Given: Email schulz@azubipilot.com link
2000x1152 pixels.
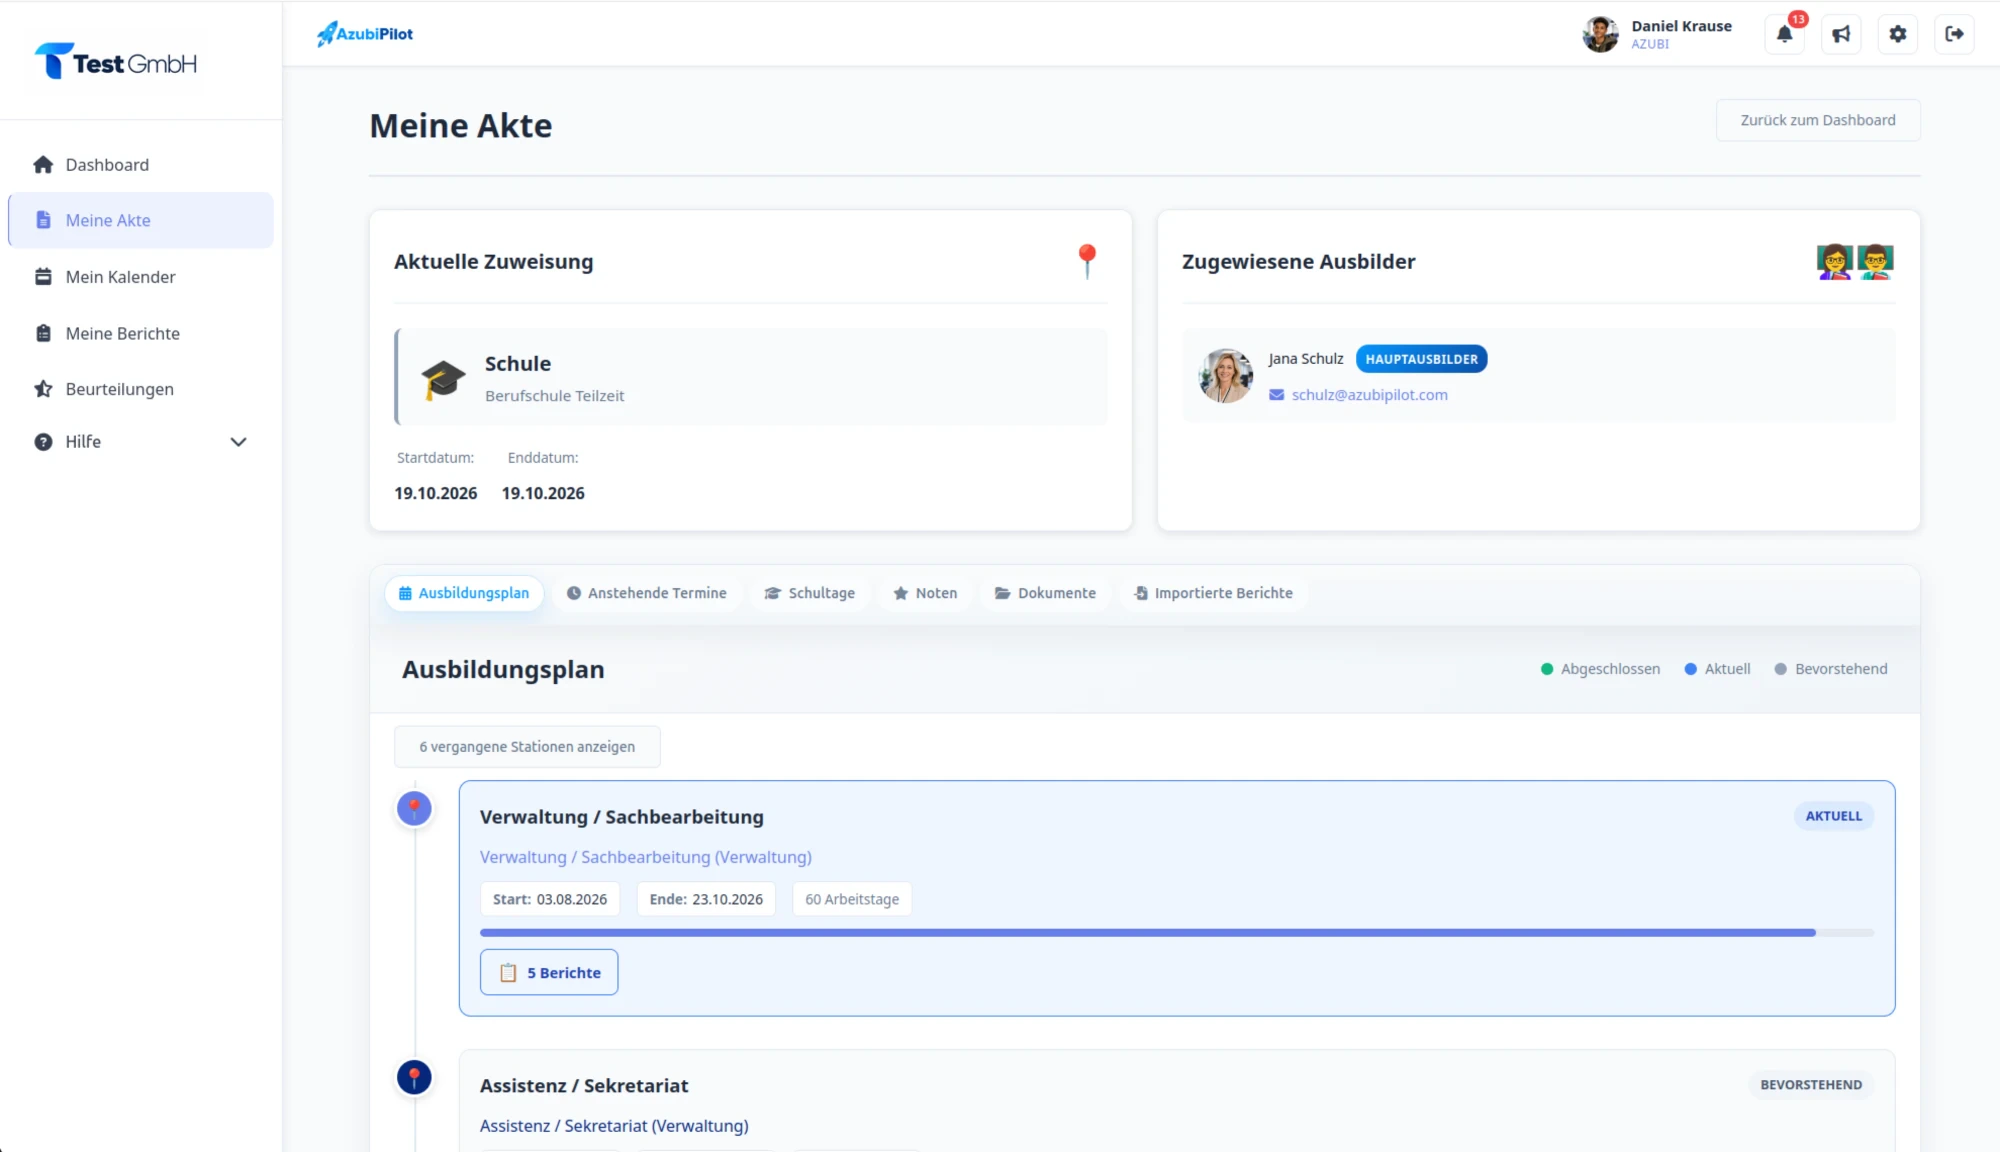Looking at the screenshot, I should click(x=1369, y=395).
